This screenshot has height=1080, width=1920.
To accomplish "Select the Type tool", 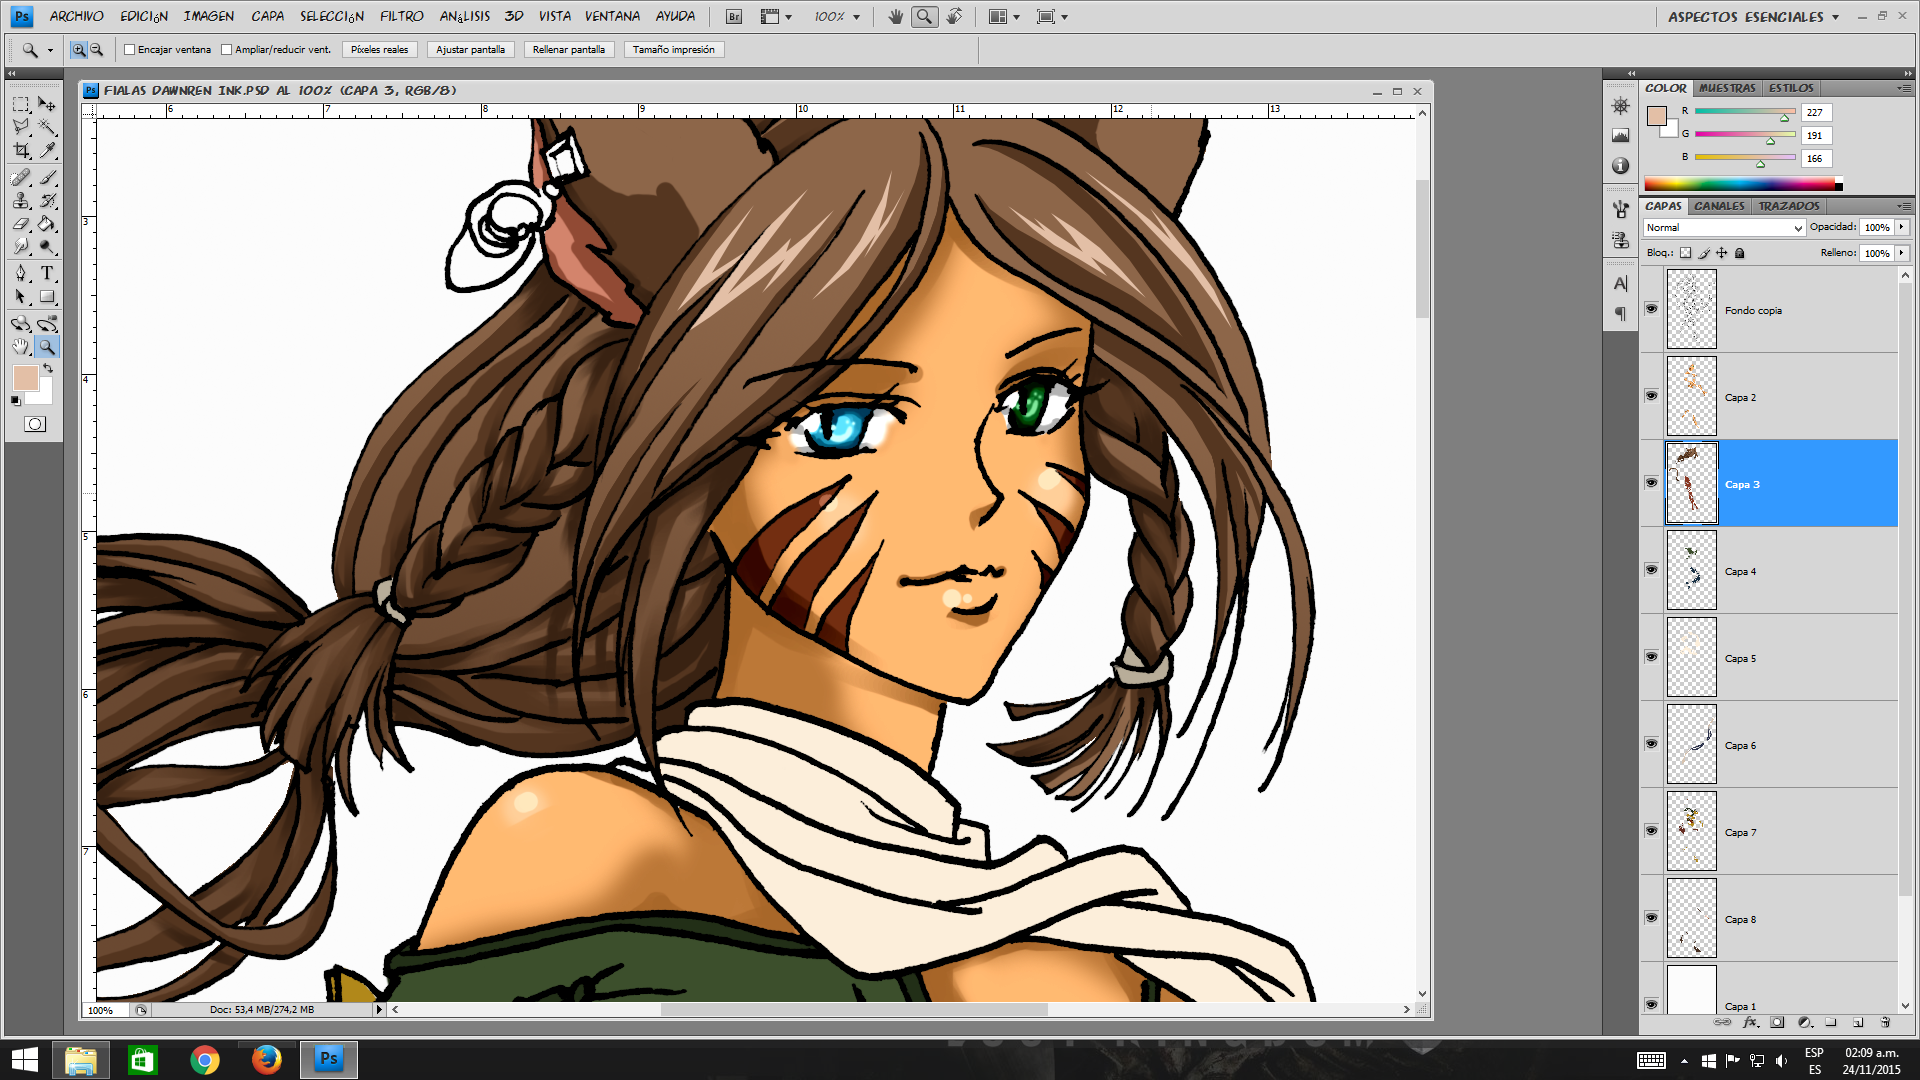I will pos(46,273).
